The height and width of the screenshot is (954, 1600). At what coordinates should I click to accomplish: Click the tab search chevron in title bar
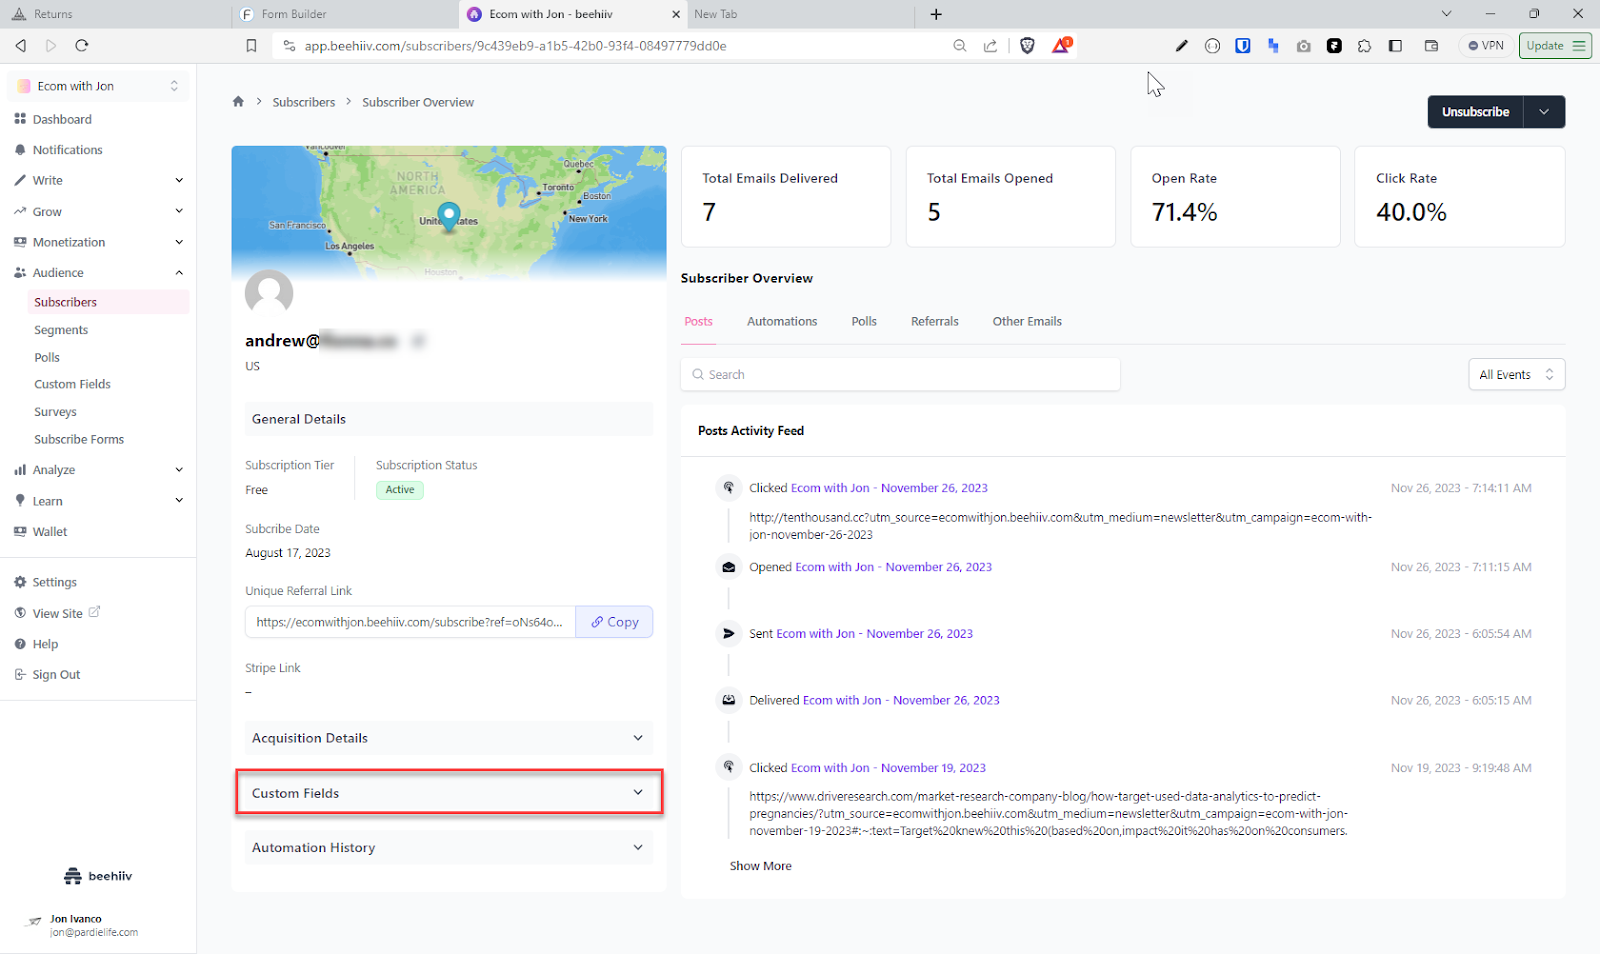click(1446, 14)
